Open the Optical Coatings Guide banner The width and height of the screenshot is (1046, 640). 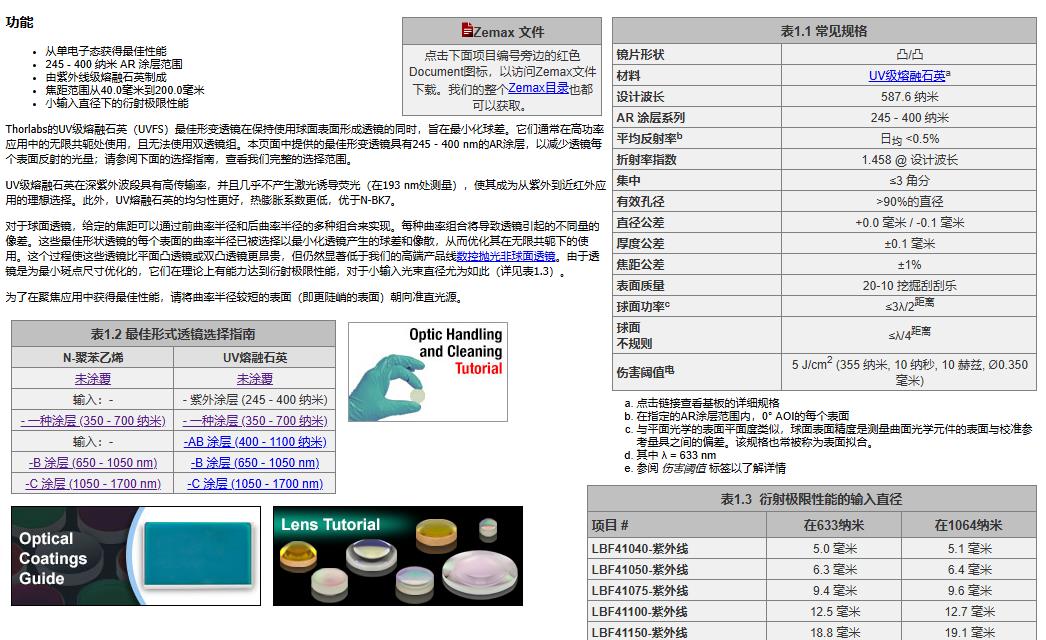click(x=136, y=556)
